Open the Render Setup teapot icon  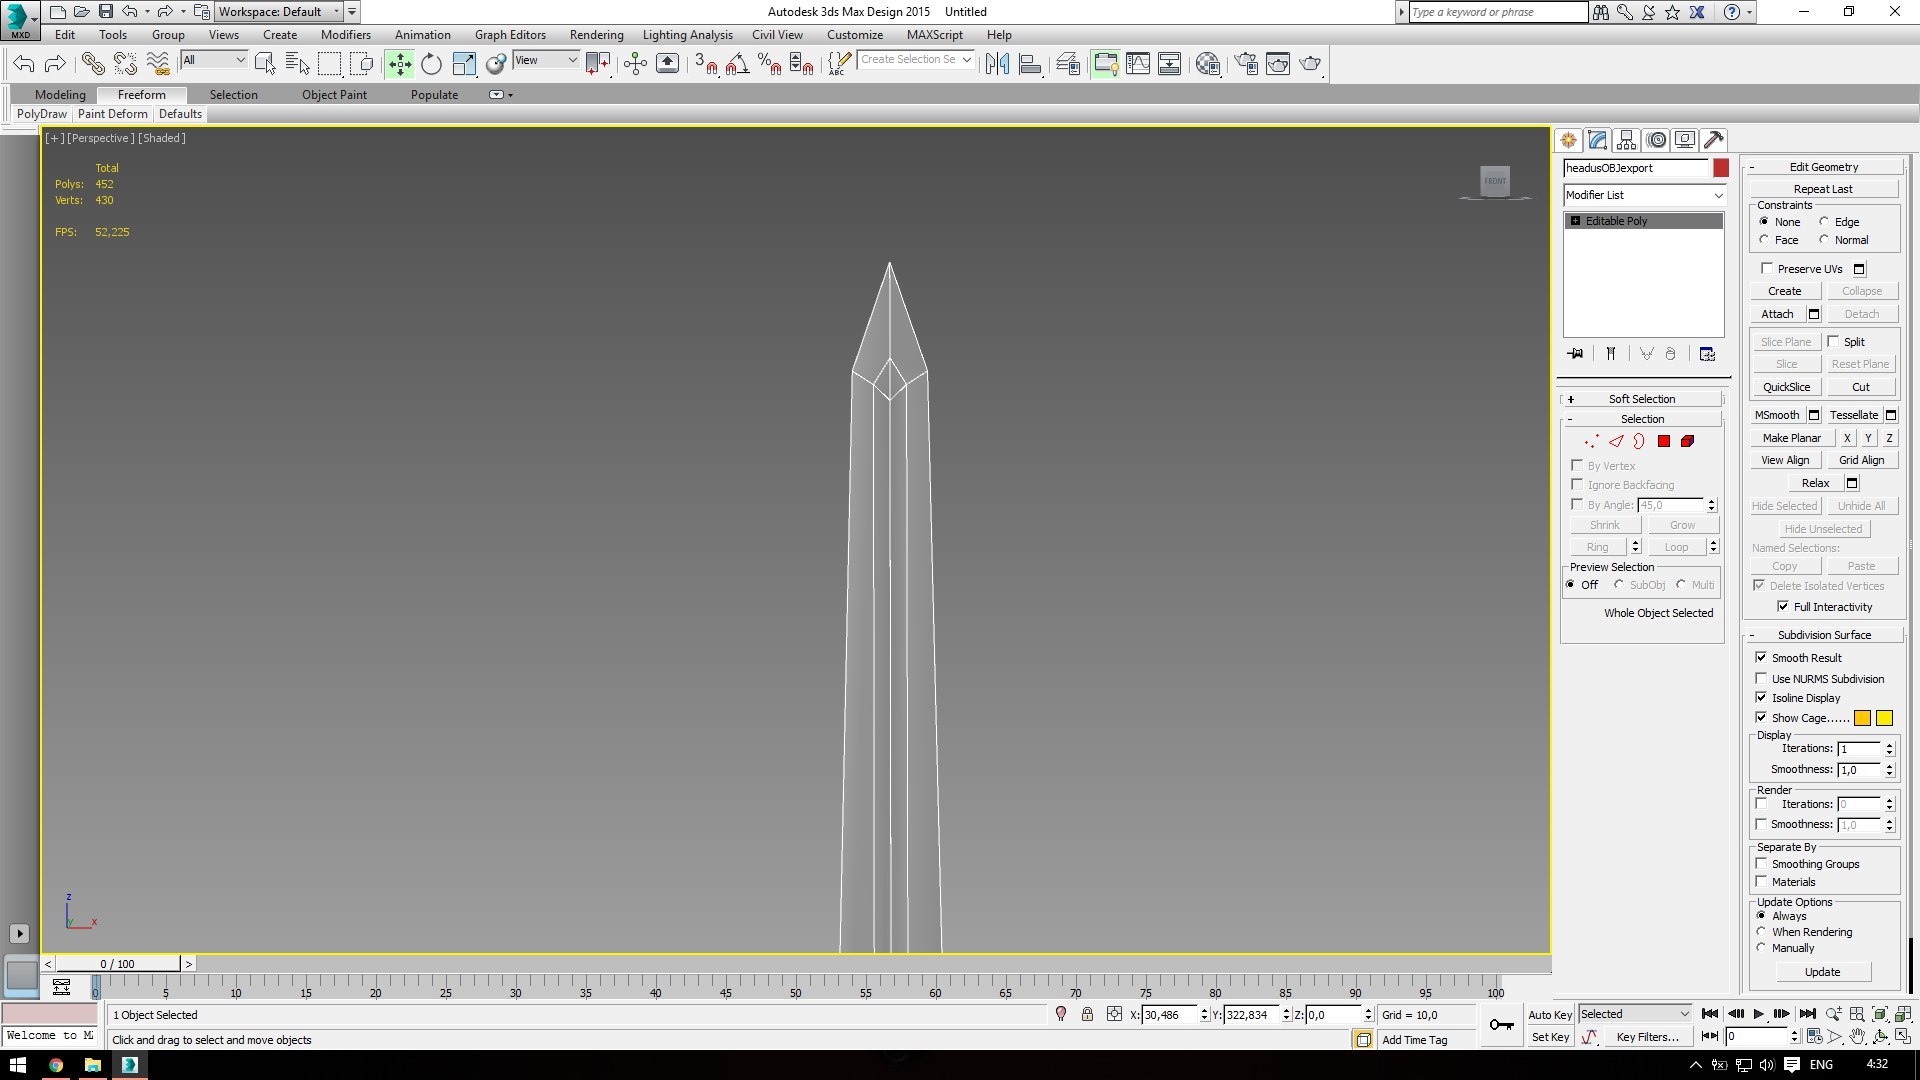point(1246,64)
